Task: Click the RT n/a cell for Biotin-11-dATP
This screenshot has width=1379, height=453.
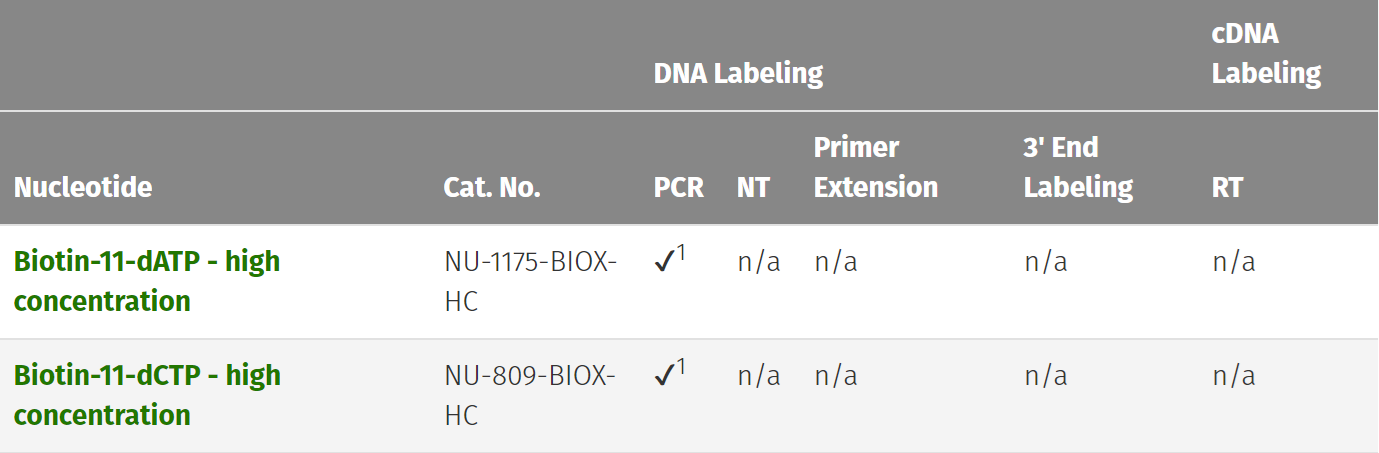Action: 1234,262
